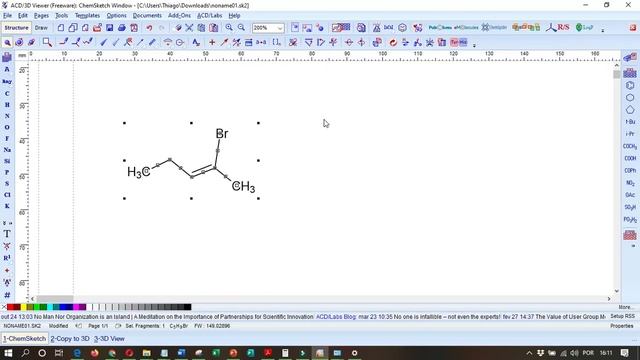The image size is (640, 360).
Task: Select the Draw Normal bond tool
Action: [63, 42]
